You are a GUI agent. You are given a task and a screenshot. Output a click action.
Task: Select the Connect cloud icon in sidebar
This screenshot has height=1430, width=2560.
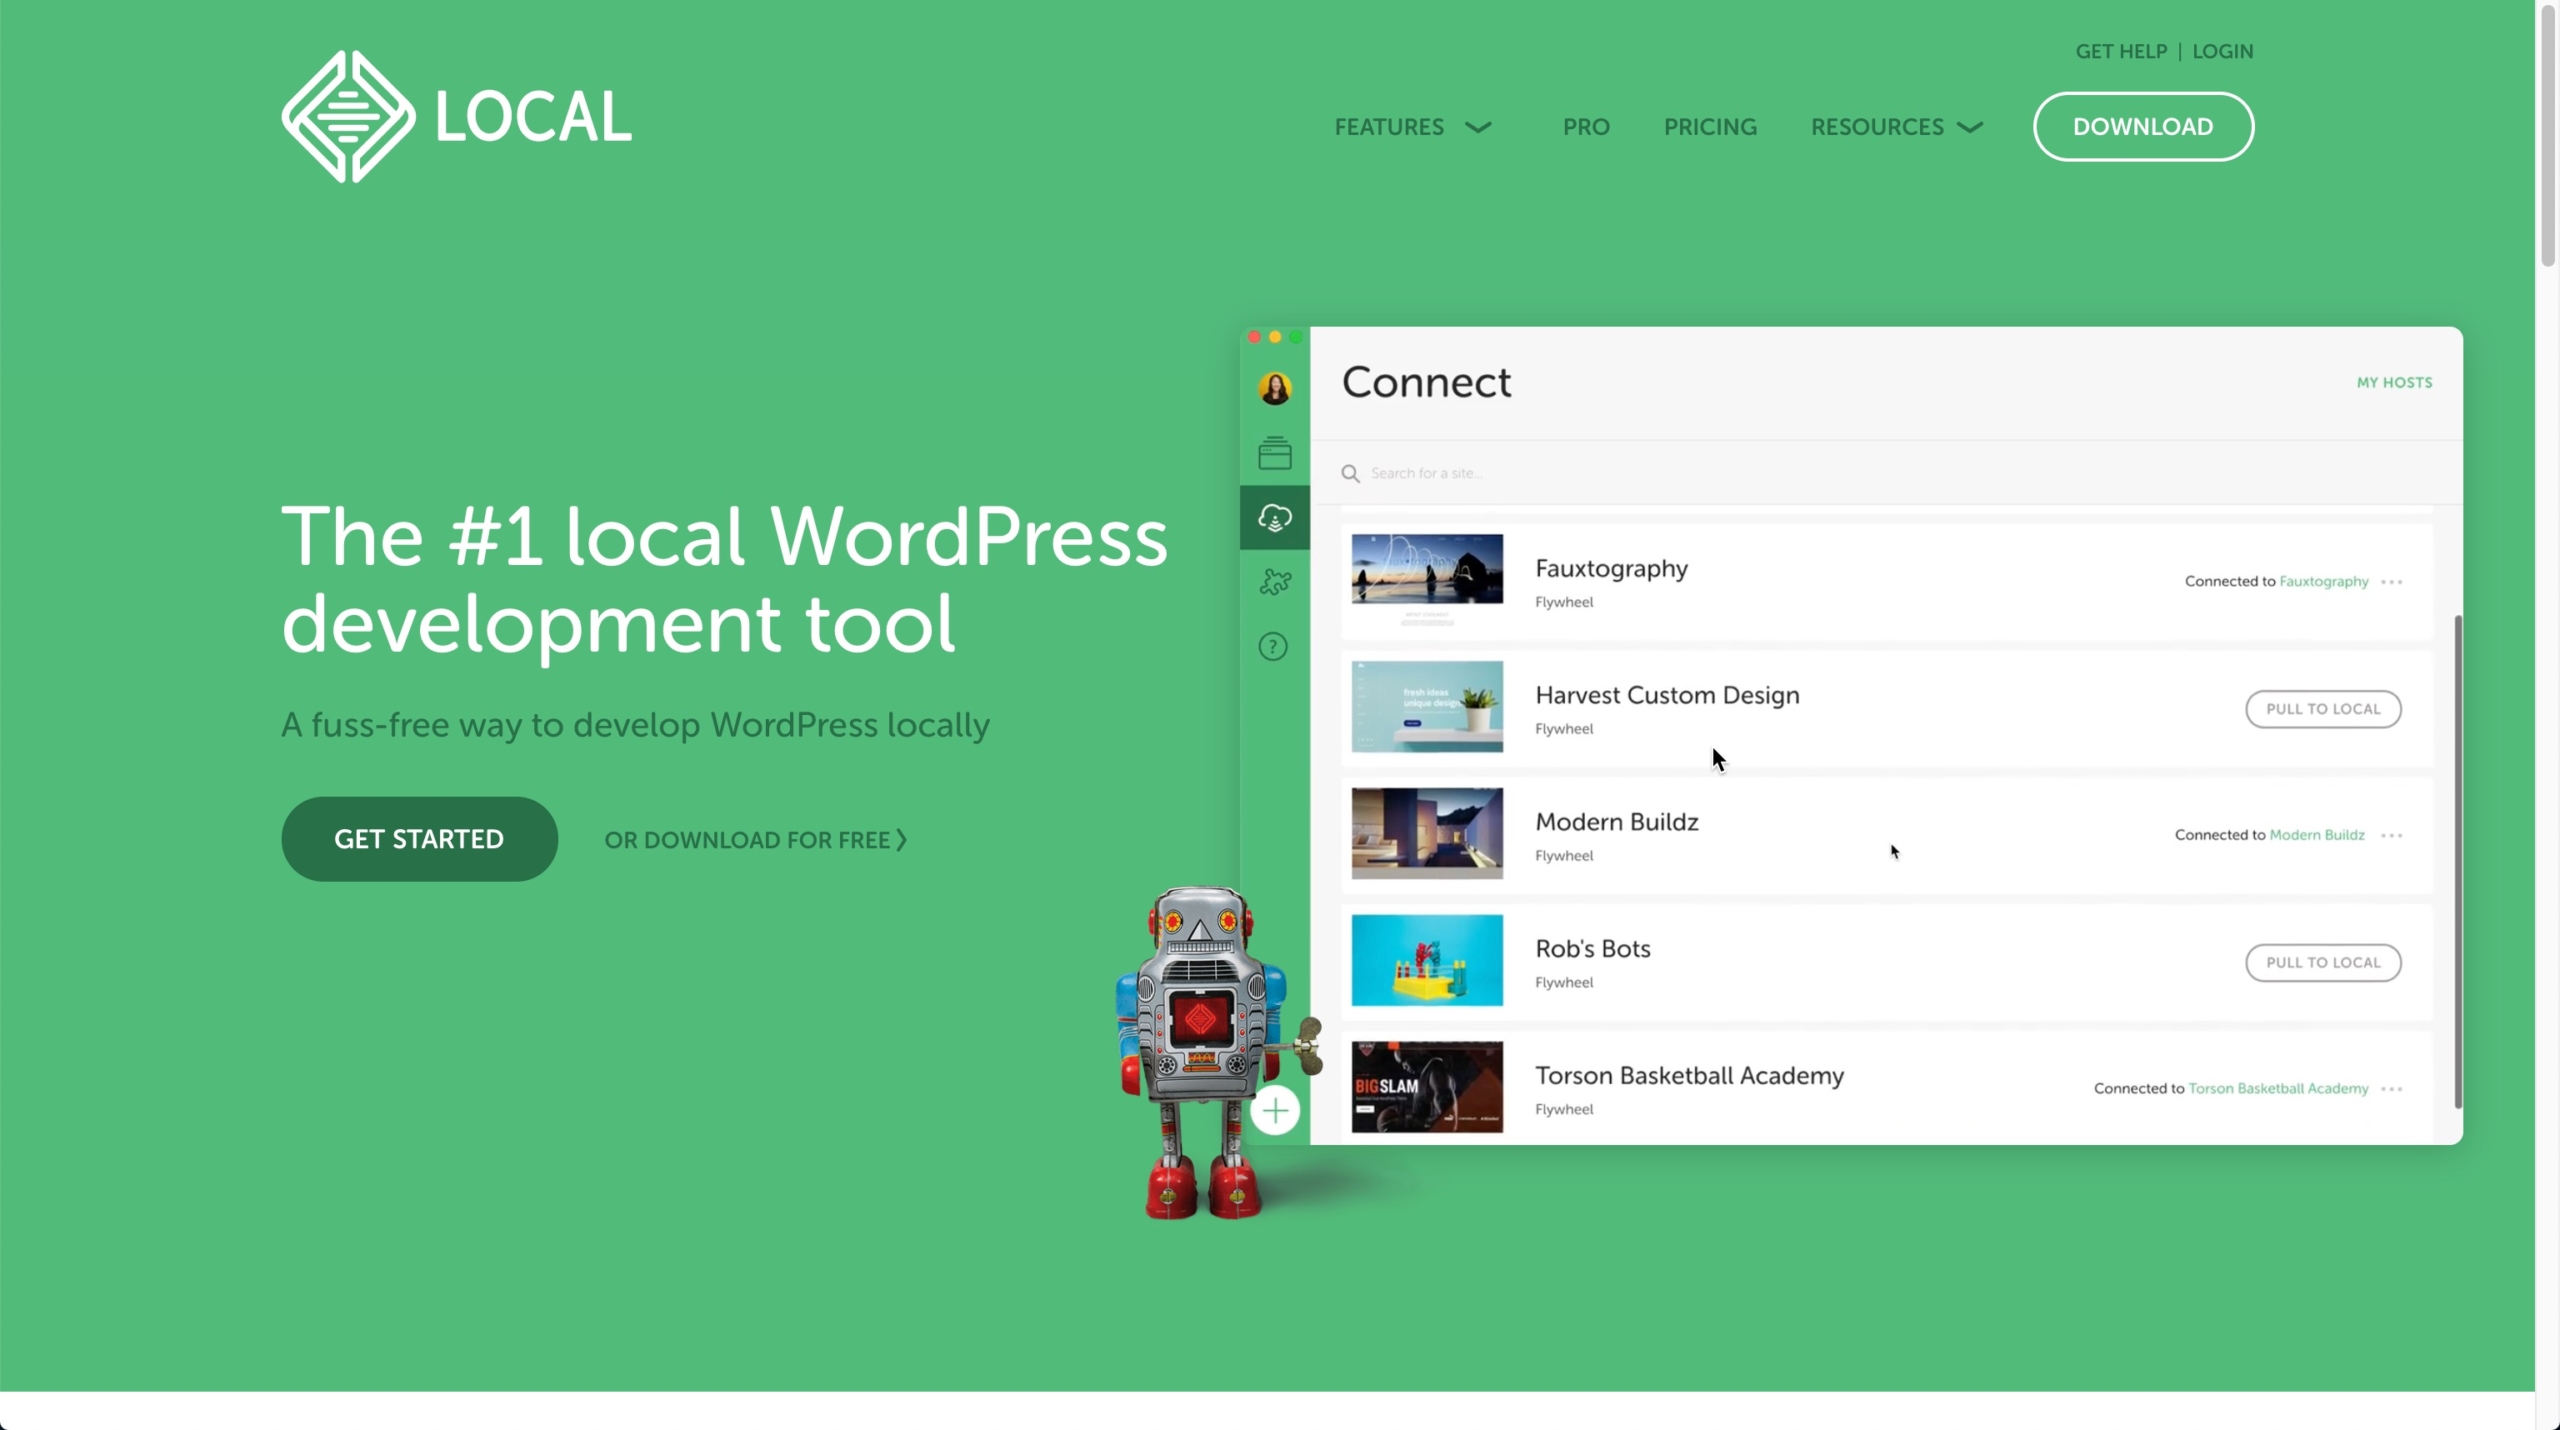(1274, 518)
